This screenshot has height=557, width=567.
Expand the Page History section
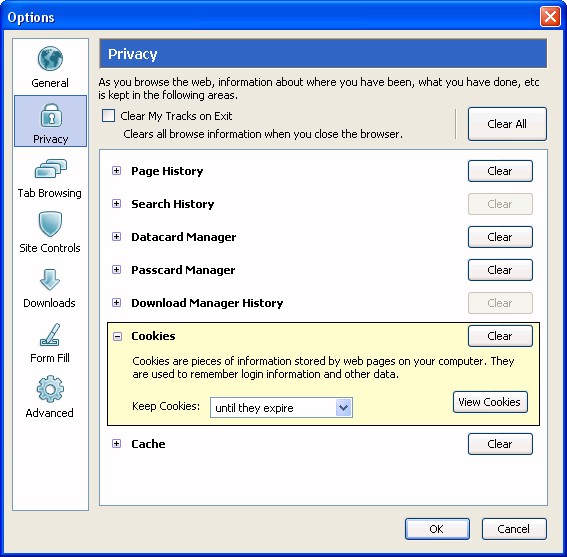click(x=116, y=171)
